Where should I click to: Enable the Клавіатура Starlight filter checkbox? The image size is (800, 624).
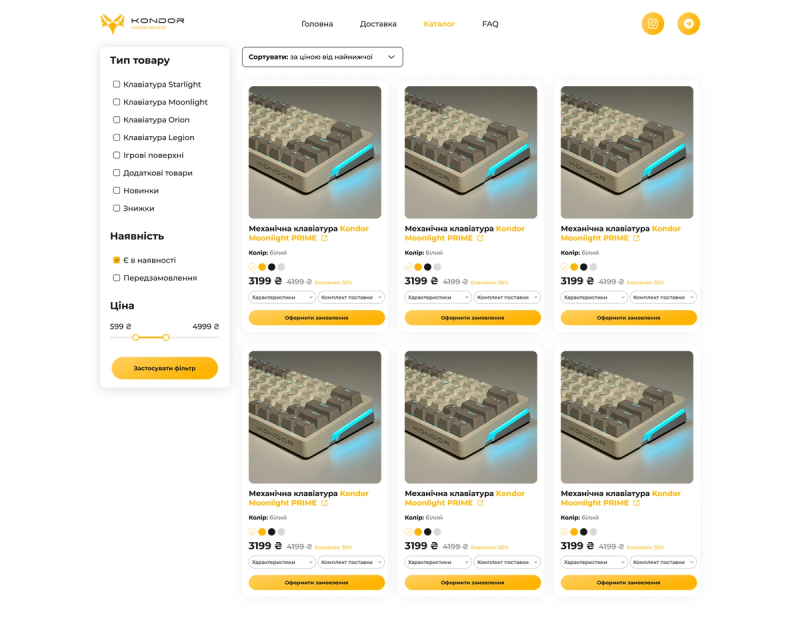pyautogui.click(x=116, y=84)
